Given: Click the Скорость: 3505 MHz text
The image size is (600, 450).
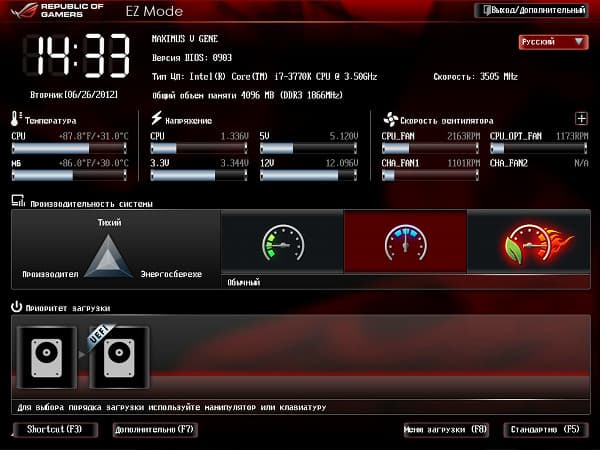Looking at the screenshot, I should pyautogui.click(x=476, y=77).
